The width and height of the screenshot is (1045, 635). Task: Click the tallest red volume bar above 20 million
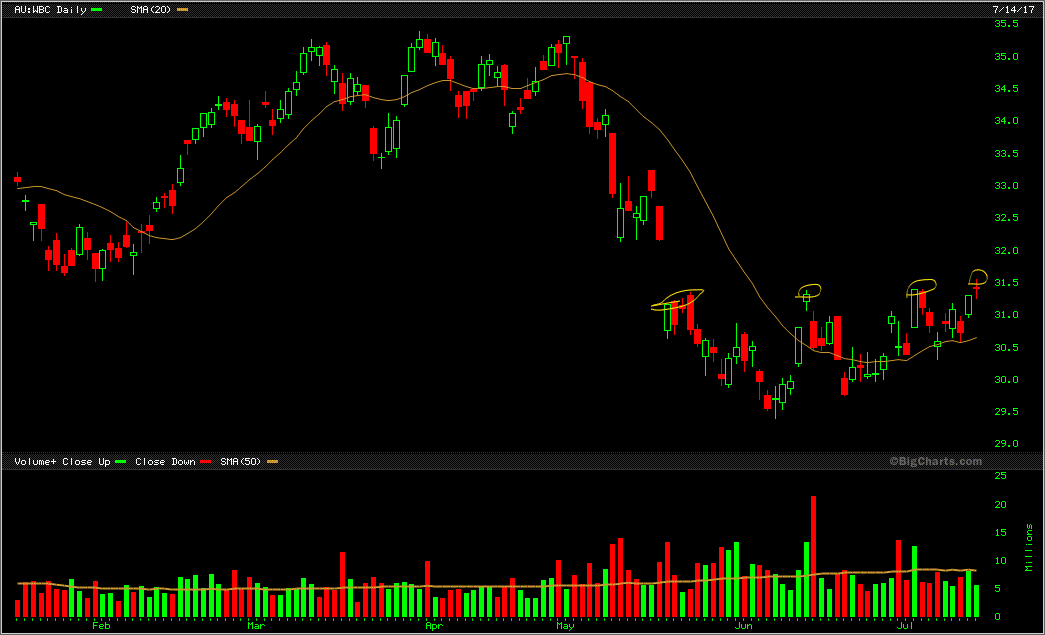[x=813, y=556]
